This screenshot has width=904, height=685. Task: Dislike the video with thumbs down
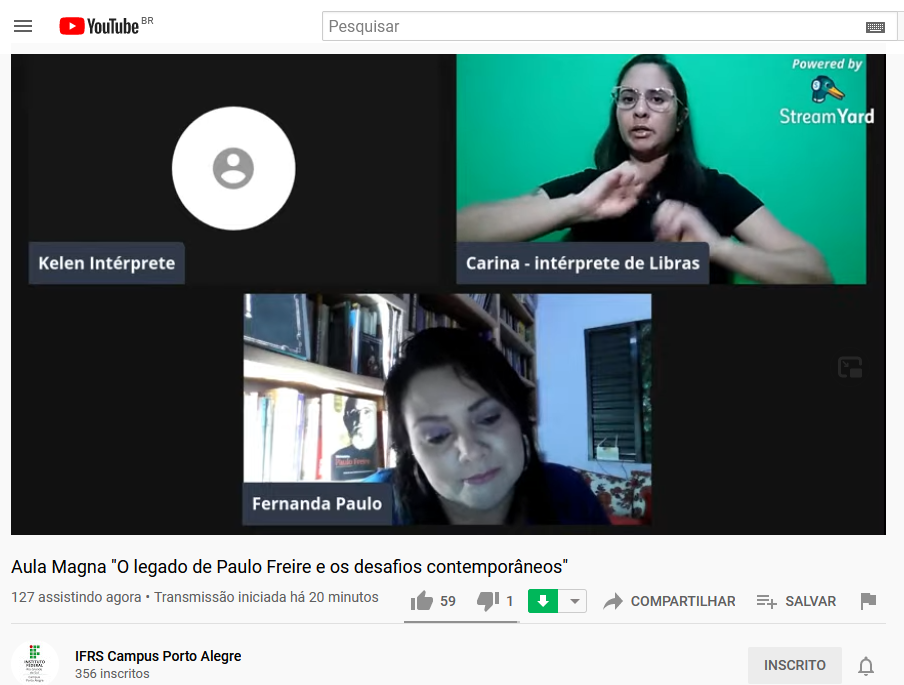pos(488,601)
